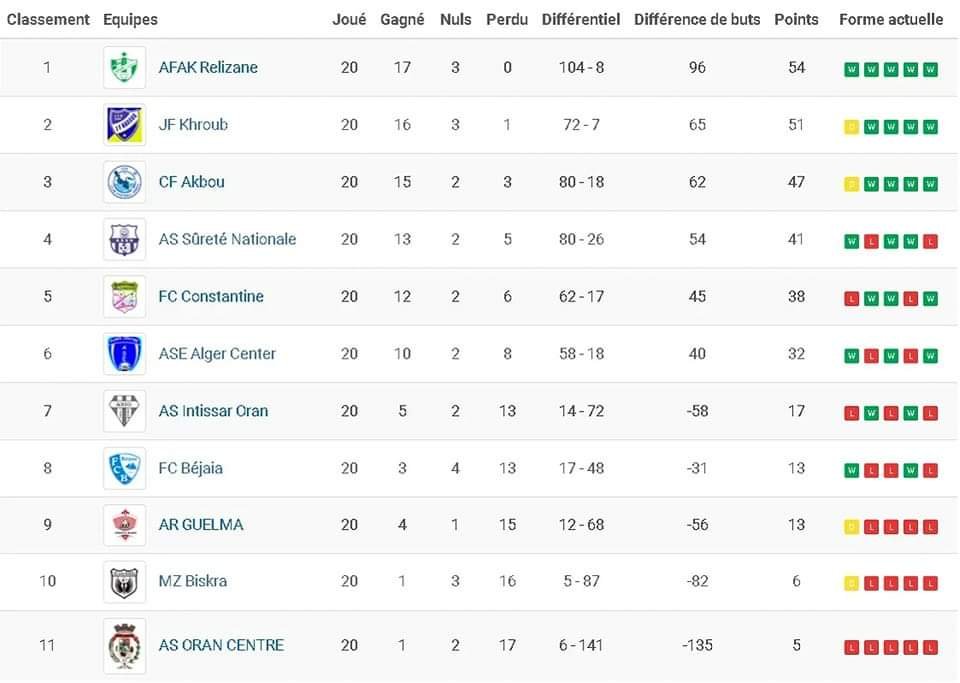Screen dimensions: 960x683
Task: Click the AR GUELMA team badge
Action: coord(124,525)
